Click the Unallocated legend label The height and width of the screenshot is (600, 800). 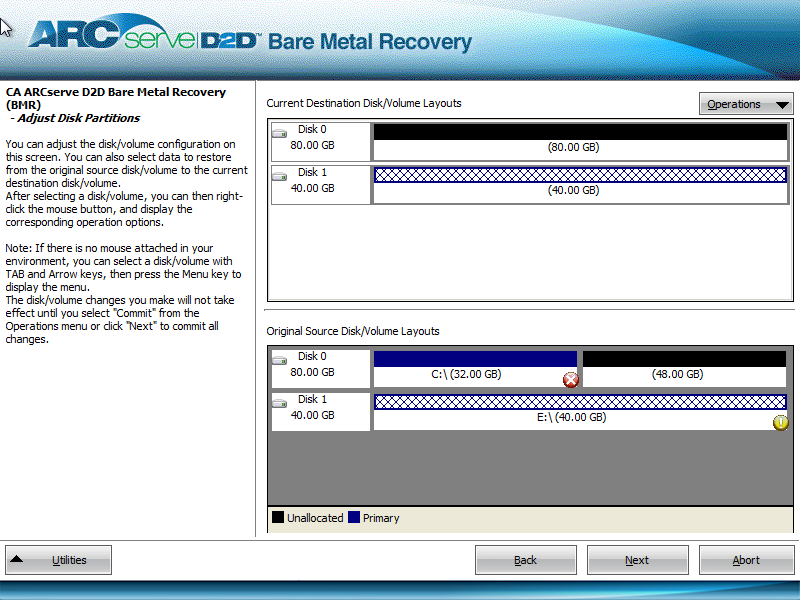click(315, 518)
